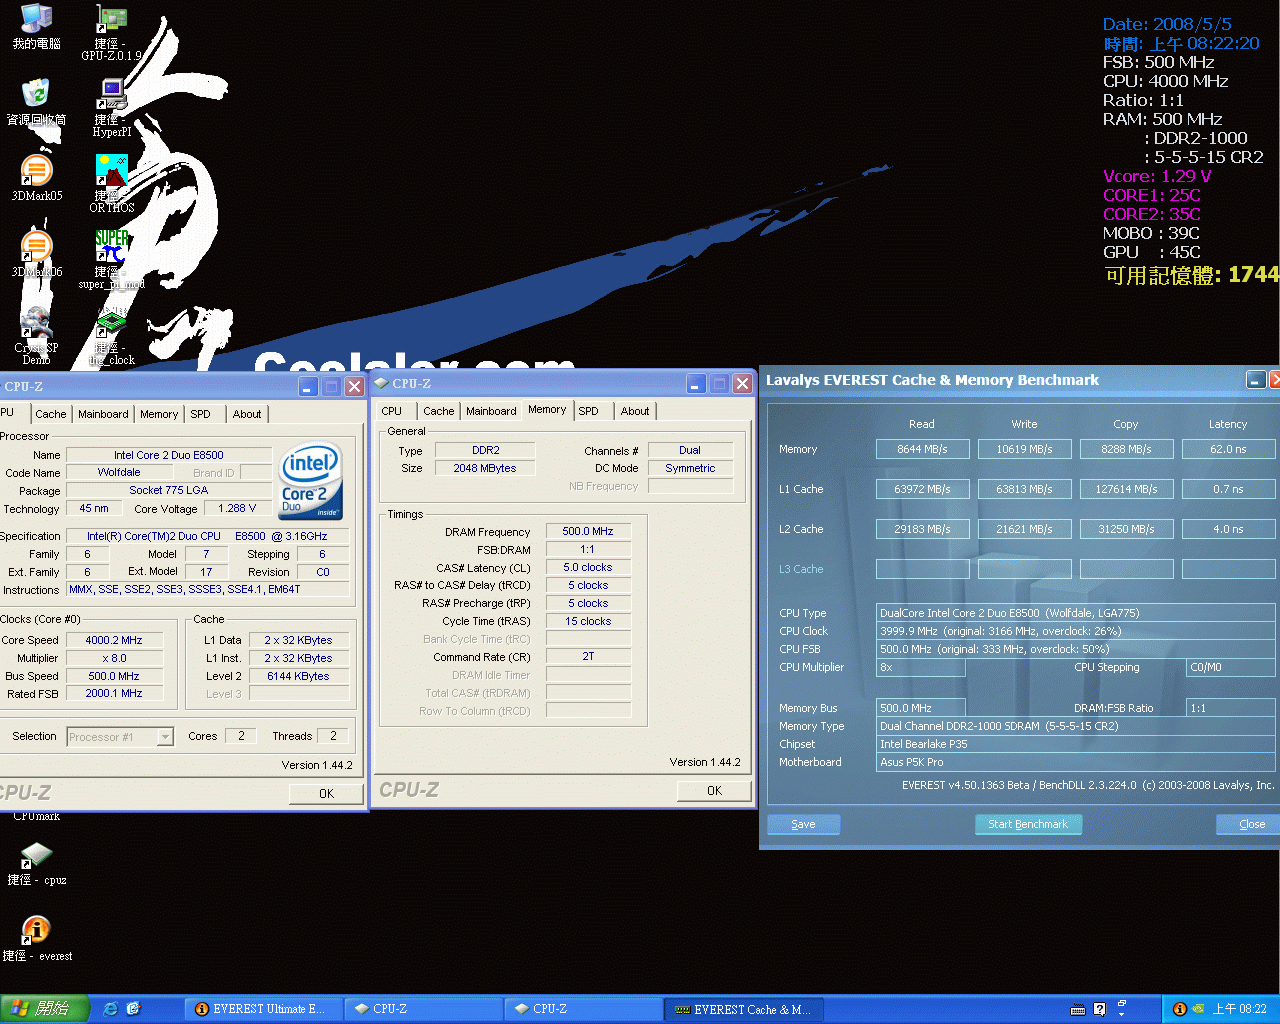Screen dimensions: 1280x1024
Task: Click the taskbar clock showing 08:22
Action: click(1239, 1009)
